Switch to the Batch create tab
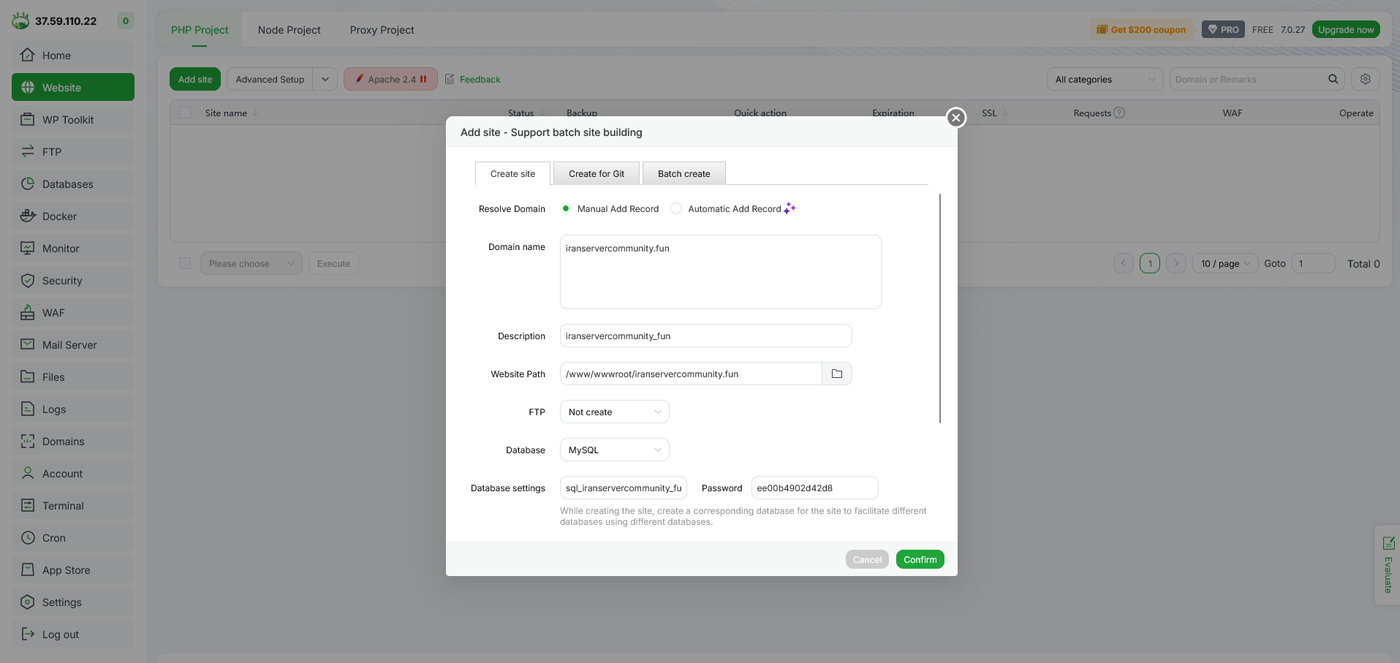This screenshot has height=663, width=1400. point(683,174)
